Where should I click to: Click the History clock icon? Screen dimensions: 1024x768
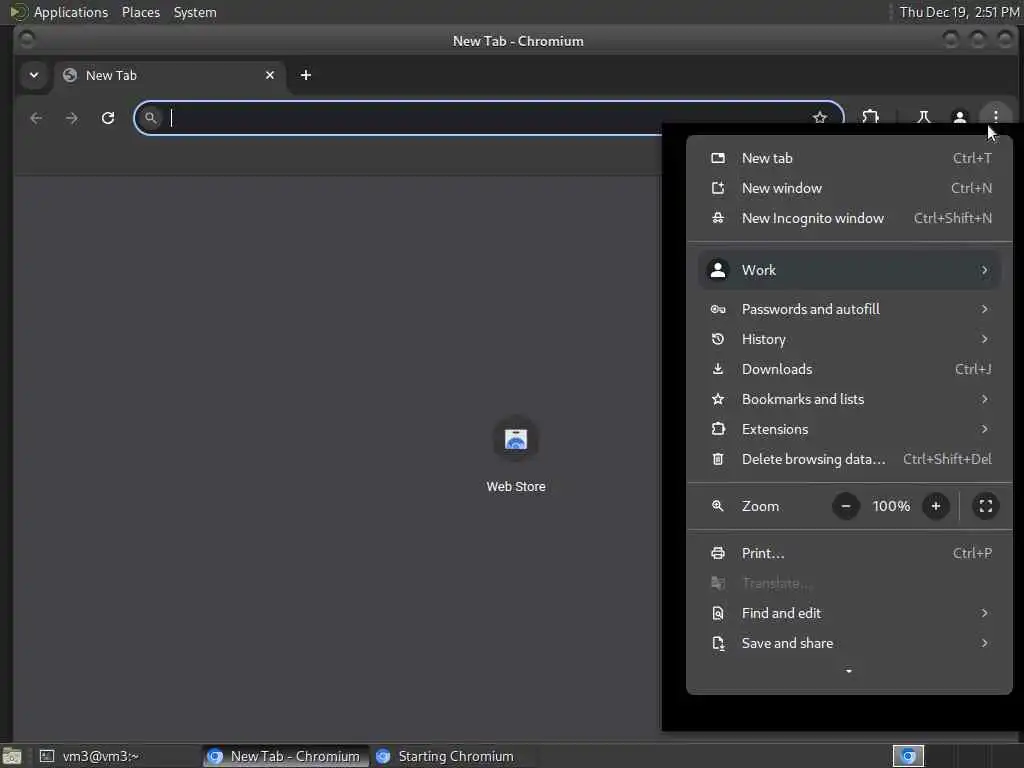[x=718, y=339]
